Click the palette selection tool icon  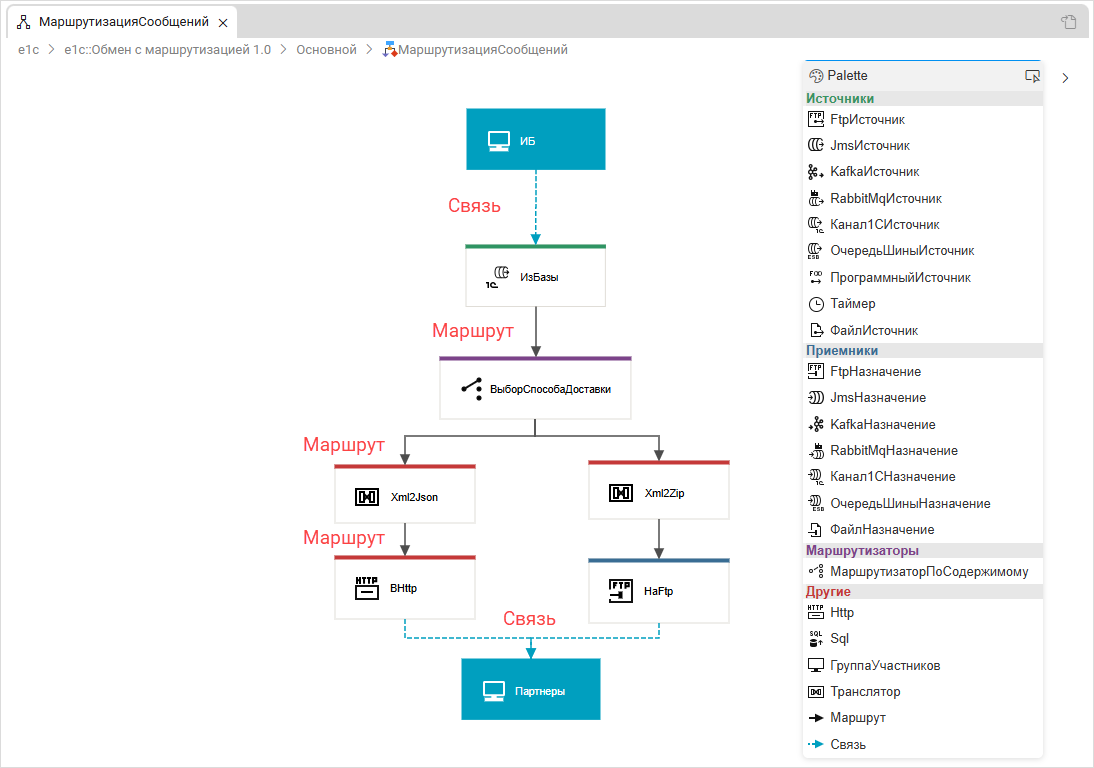click(x=1032, y=76)
